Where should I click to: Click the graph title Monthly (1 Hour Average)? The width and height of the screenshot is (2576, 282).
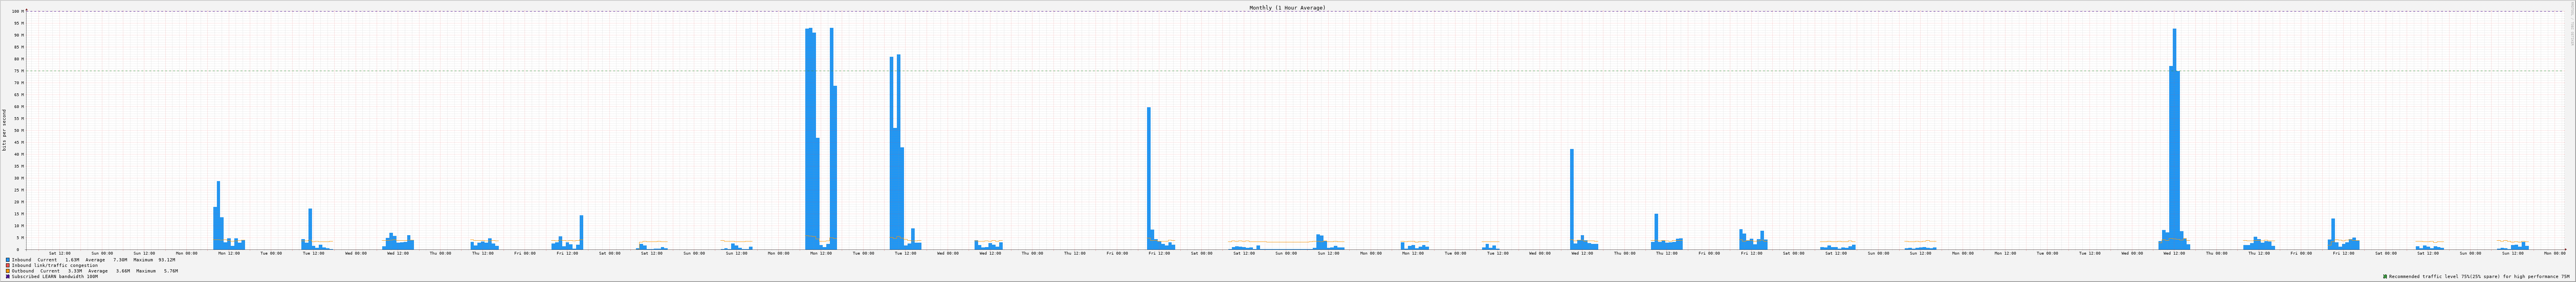click(1287, 7)
